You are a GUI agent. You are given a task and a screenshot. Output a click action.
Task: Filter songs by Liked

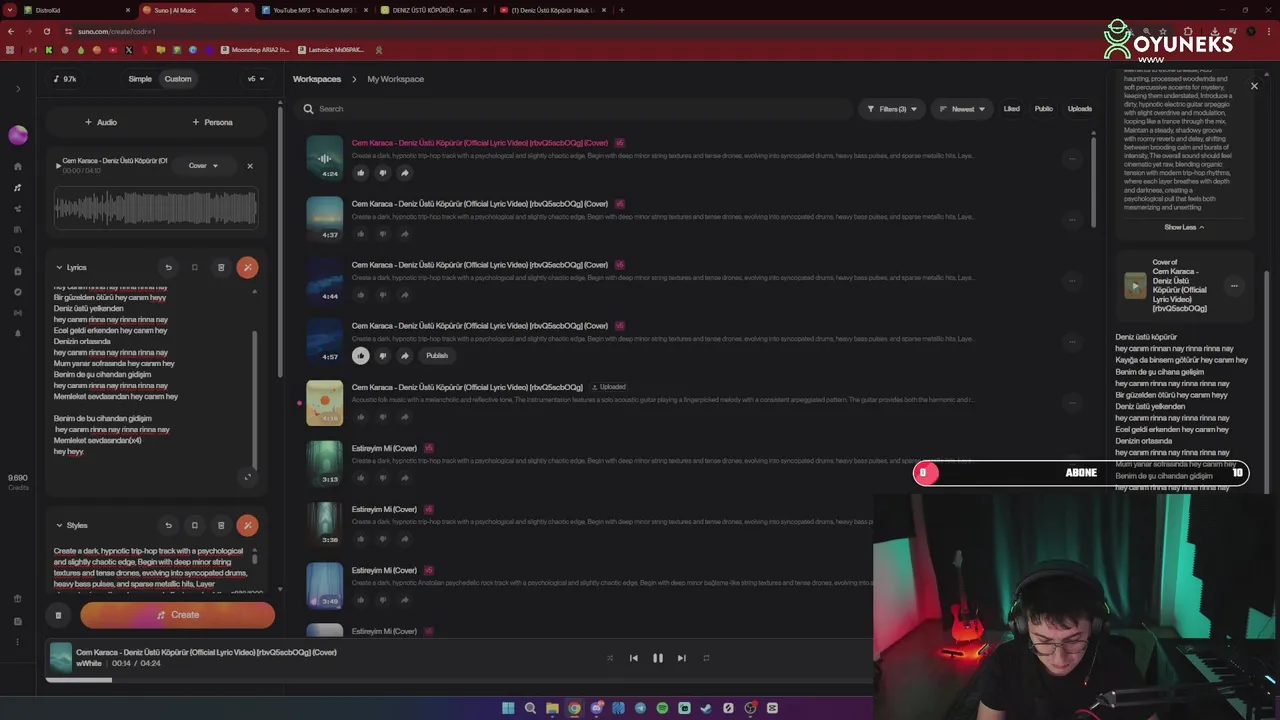click(1012, 109)
